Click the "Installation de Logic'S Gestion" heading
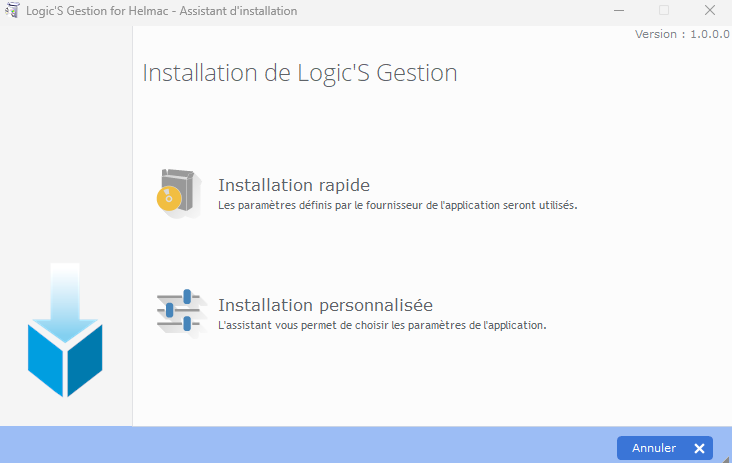732x463 pixels. coord(300,73)
